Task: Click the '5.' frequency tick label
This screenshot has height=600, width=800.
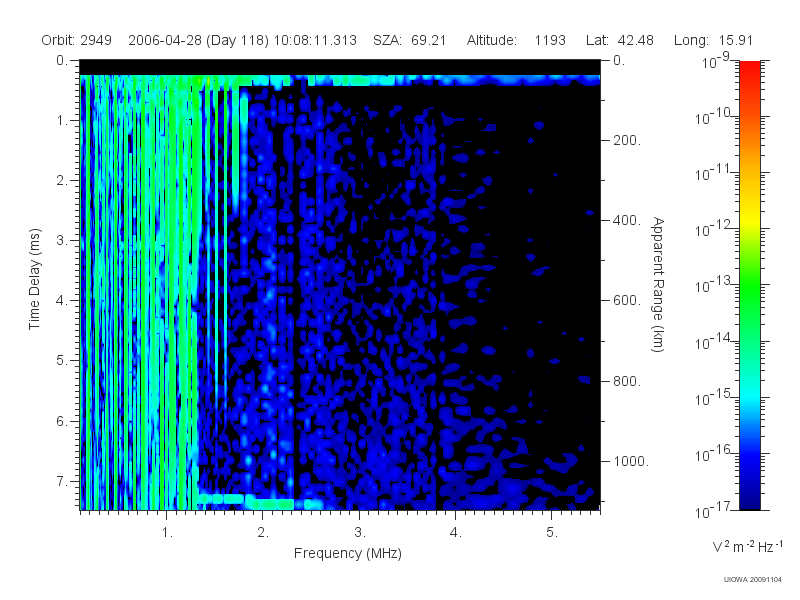Action: tap(552, 533)
